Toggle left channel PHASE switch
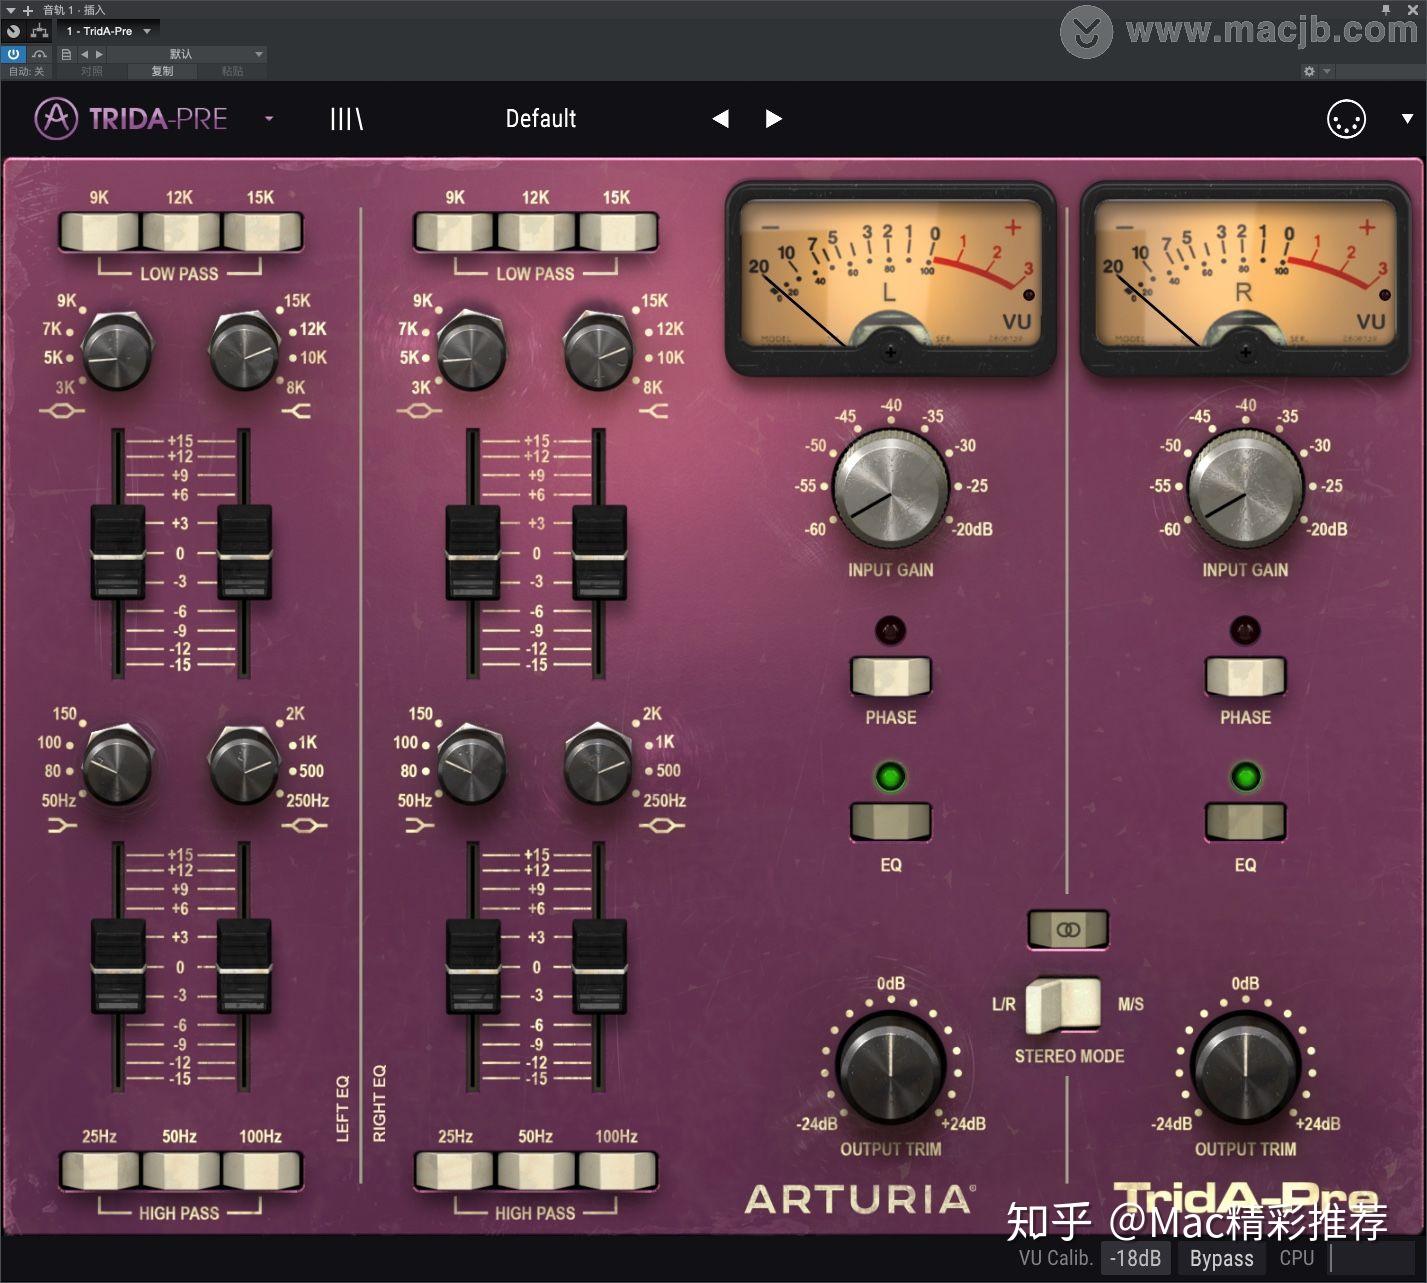This screenshot has height=1283, width=1427. point(890,677)
